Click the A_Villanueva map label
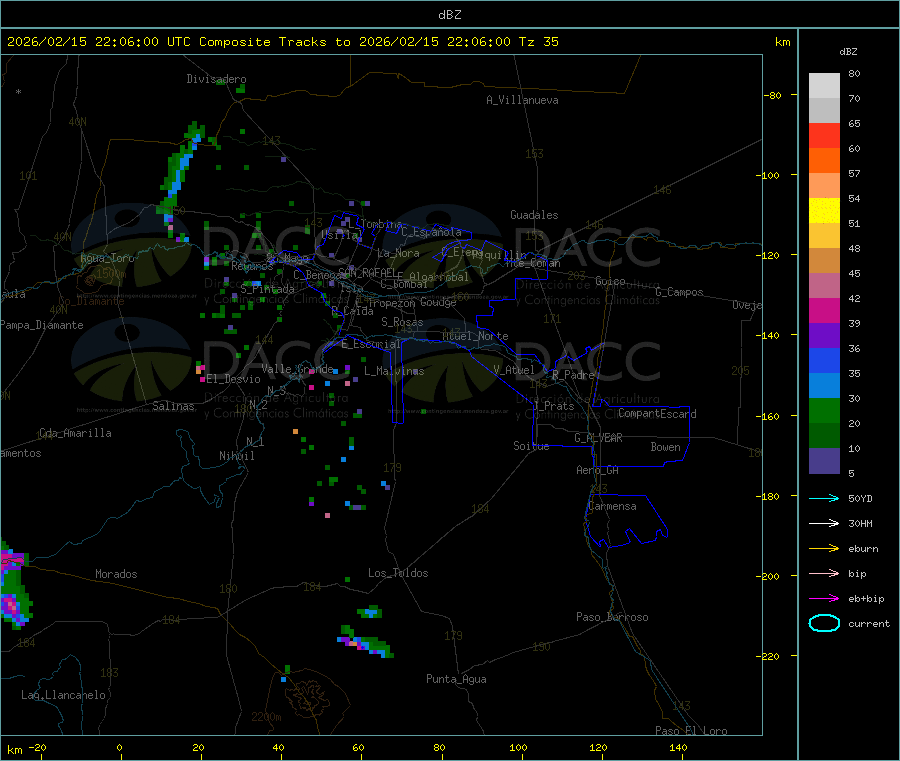The width and height of the screenshot is (900, 761). tap(522, 100)
